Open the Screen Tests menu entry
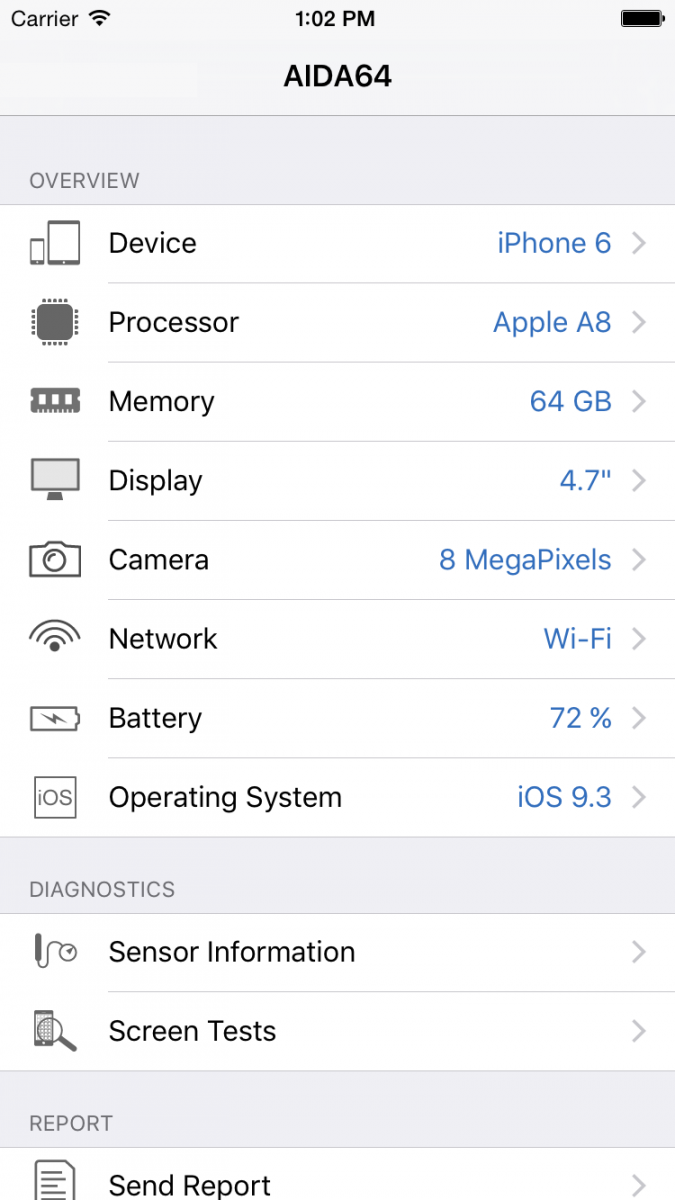675x1200 pixels. click(x=192, y=1031)
